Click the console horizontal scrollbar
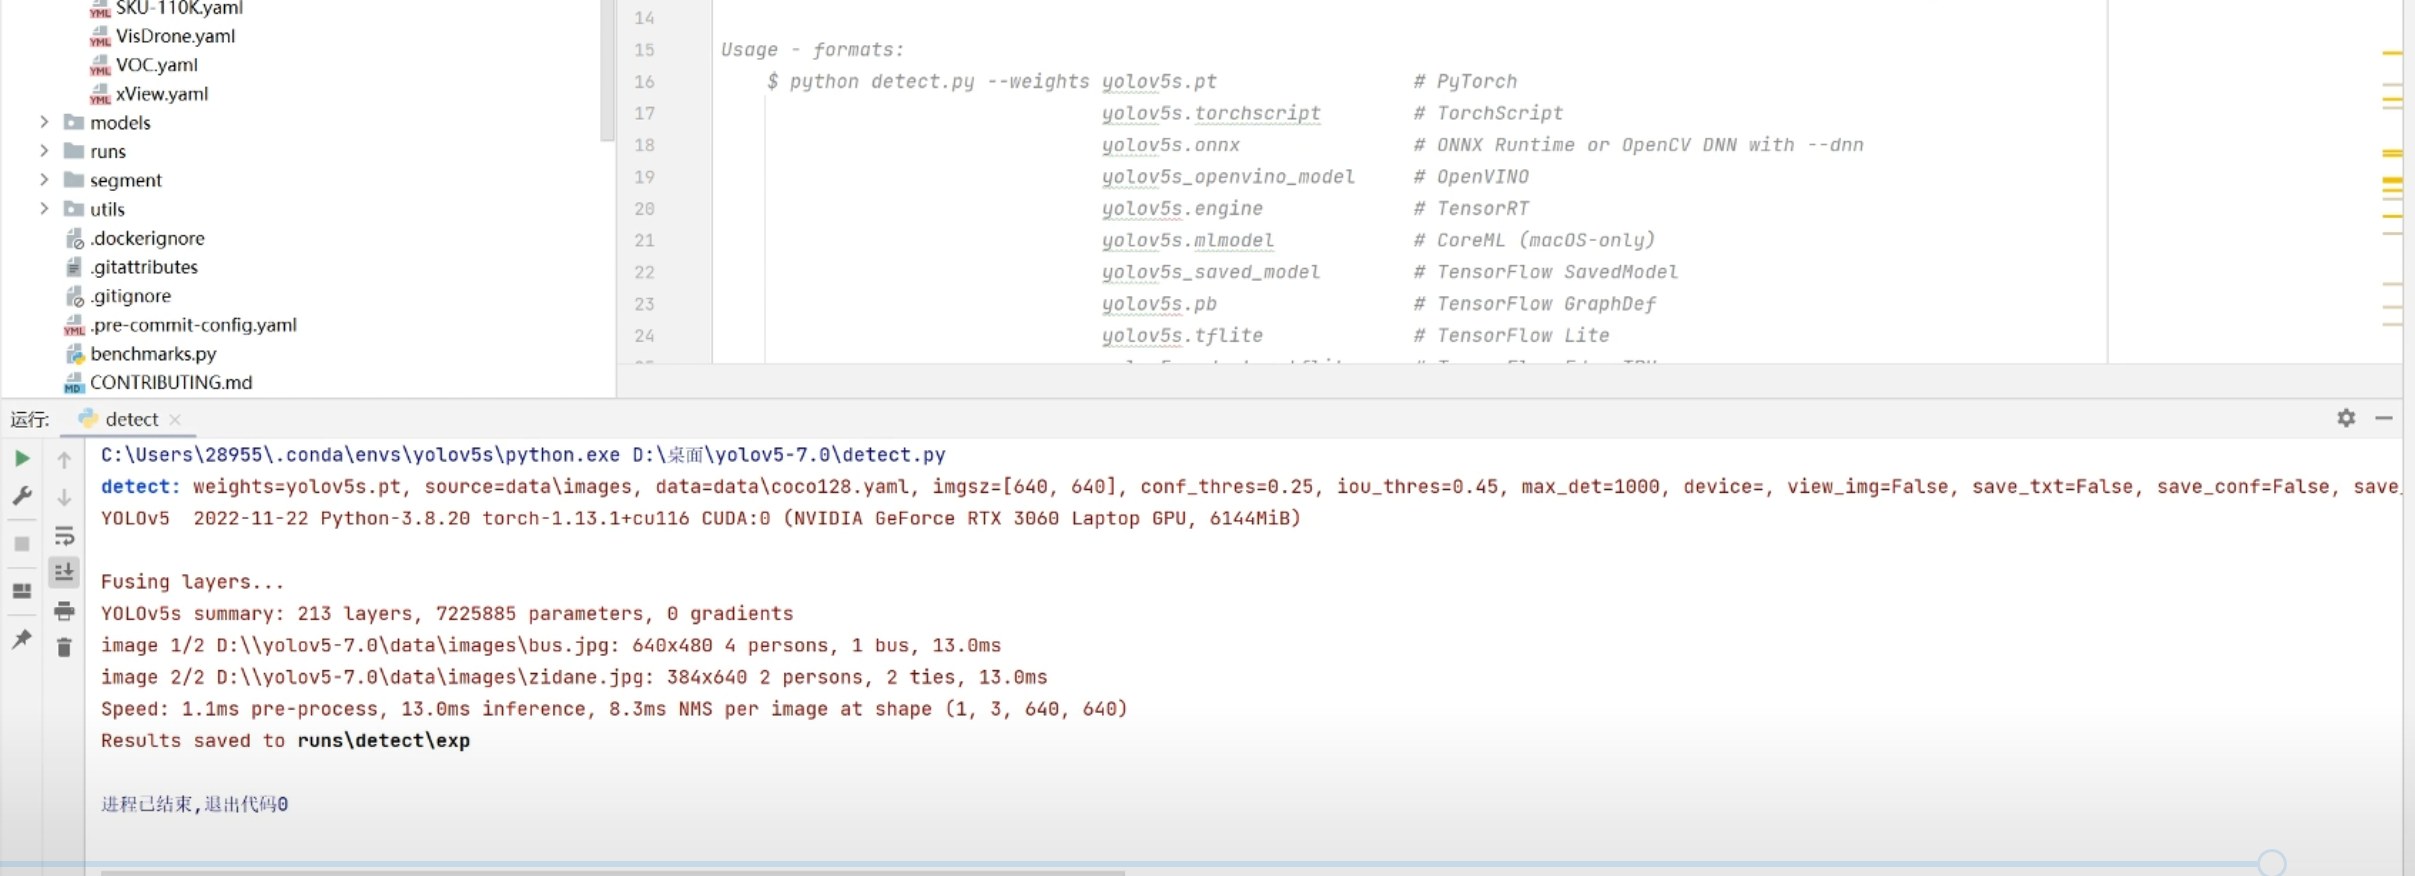Image resolution: width=2415 pixels, height=876 pixels. coord(612,873)
